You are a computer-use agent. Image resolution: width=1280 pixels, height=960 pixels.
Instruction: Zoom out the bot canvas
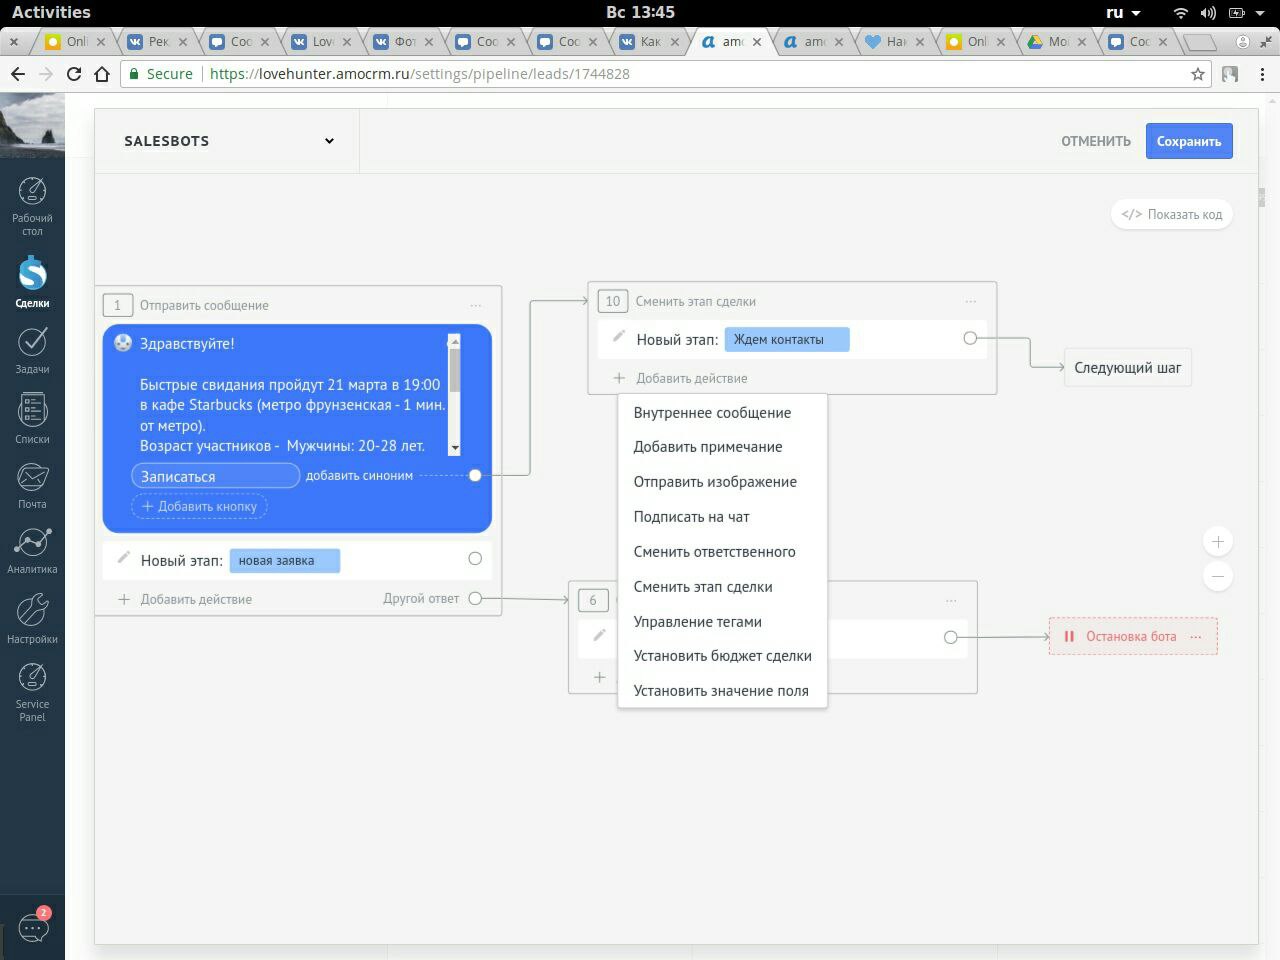1218,576
